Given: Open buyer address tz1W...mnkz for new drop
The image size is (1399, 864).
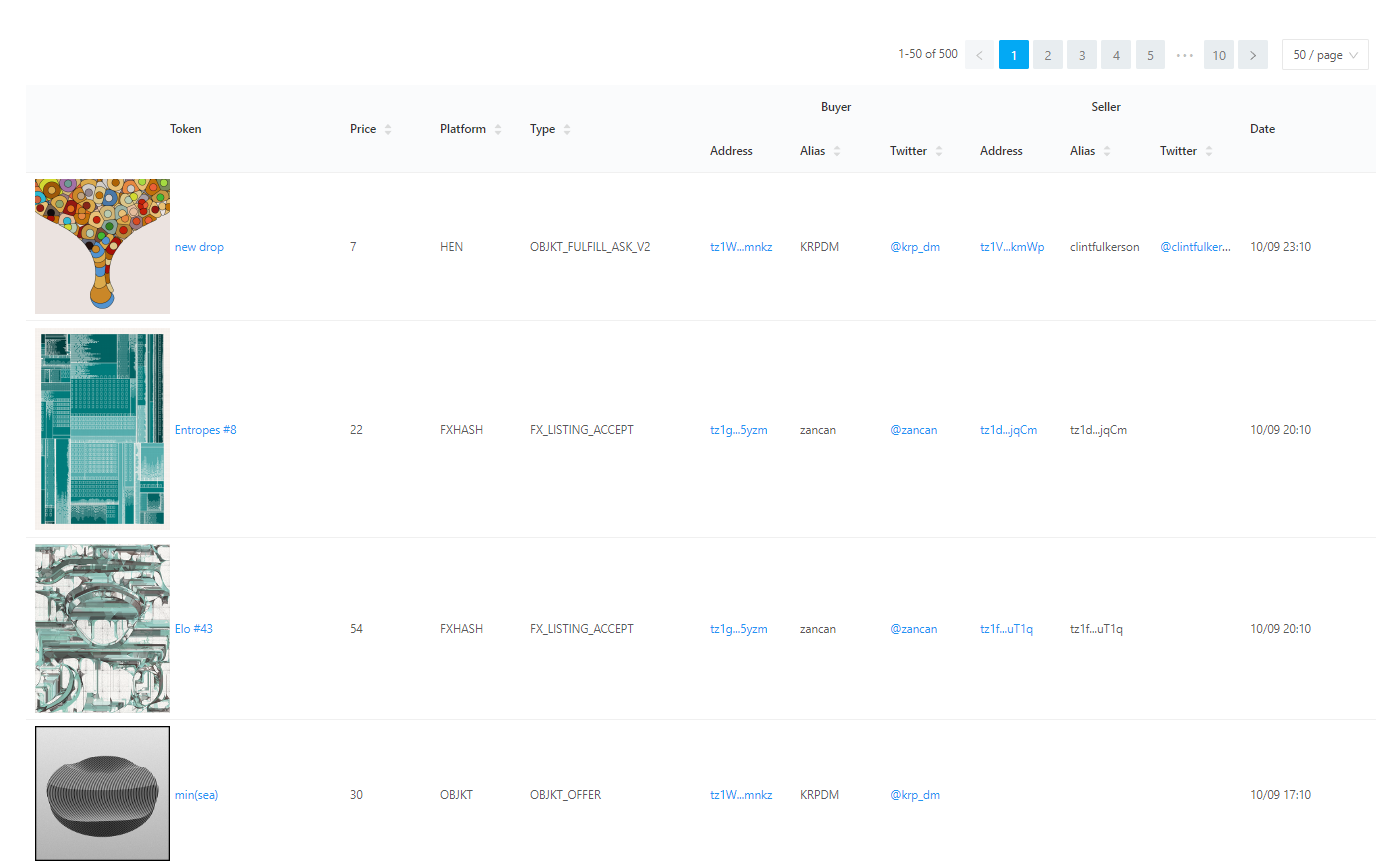Looking at the screenshot, I should click(x=741, y=247).
